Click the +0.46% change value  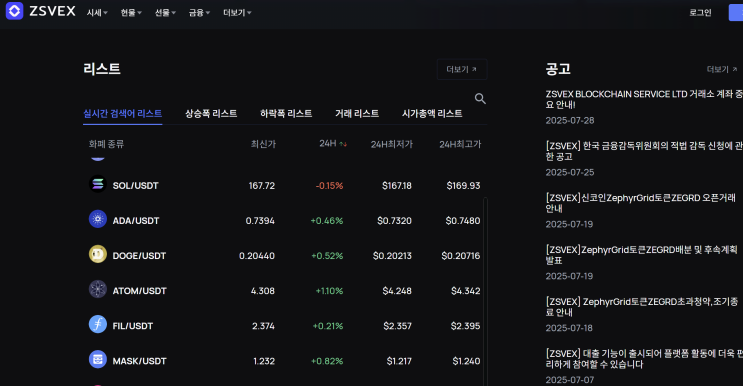327,221
